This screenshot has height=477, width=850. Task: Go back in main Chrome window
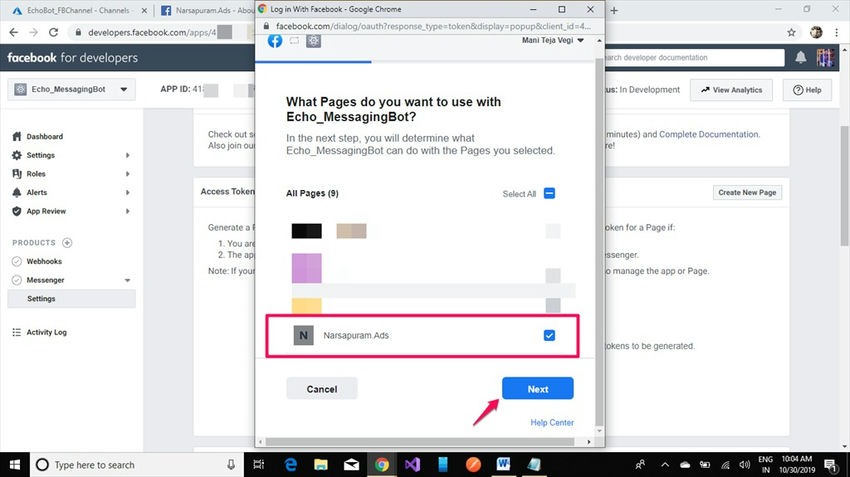14,33
